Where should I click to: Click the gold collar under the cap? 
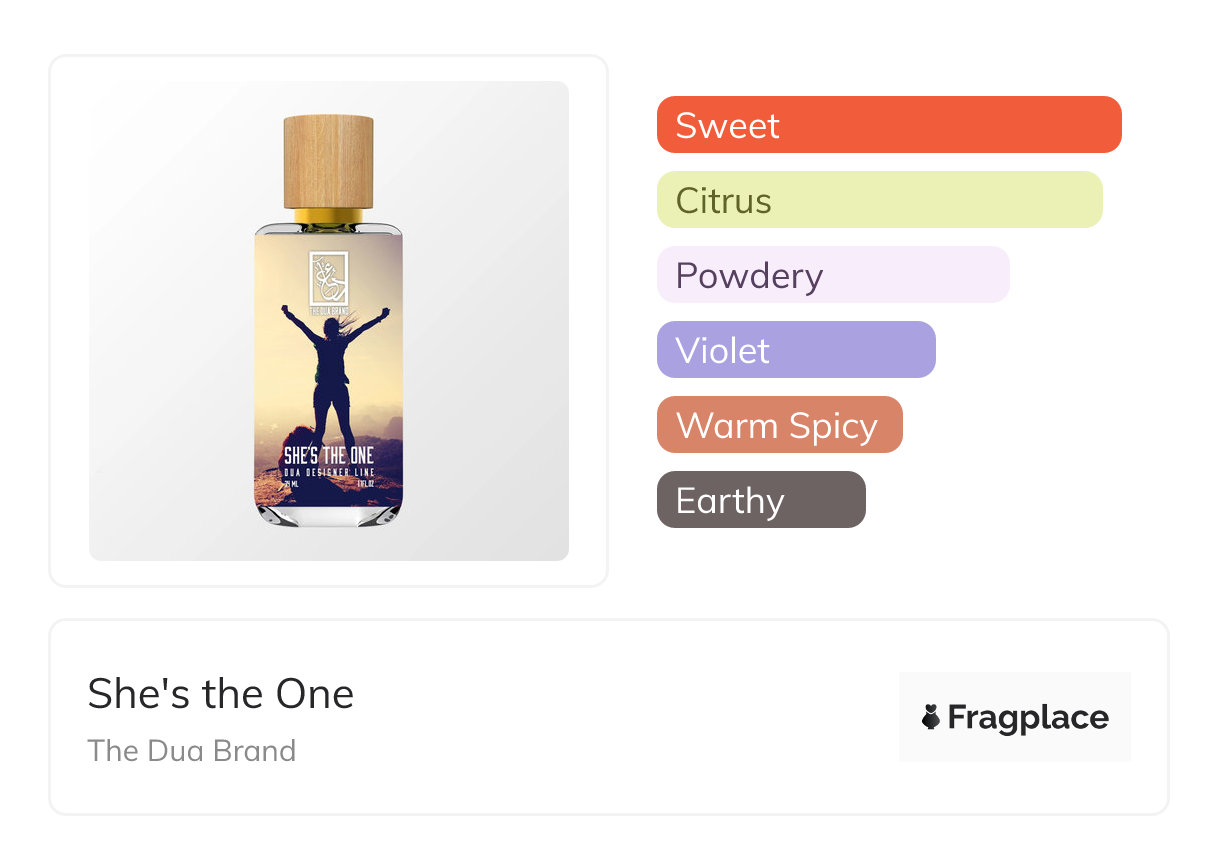[329, 215]
